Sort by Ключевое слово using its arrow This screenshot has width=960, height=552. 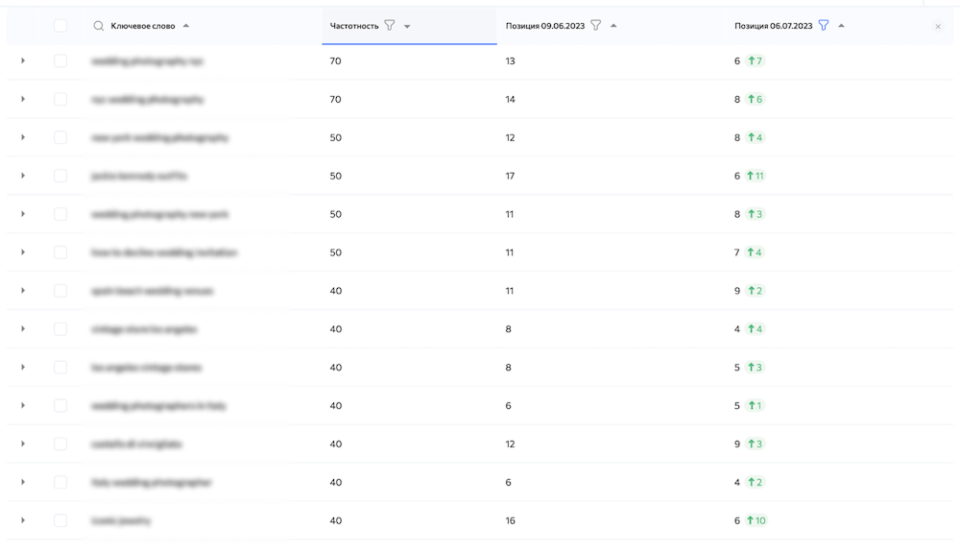[187, 26]
